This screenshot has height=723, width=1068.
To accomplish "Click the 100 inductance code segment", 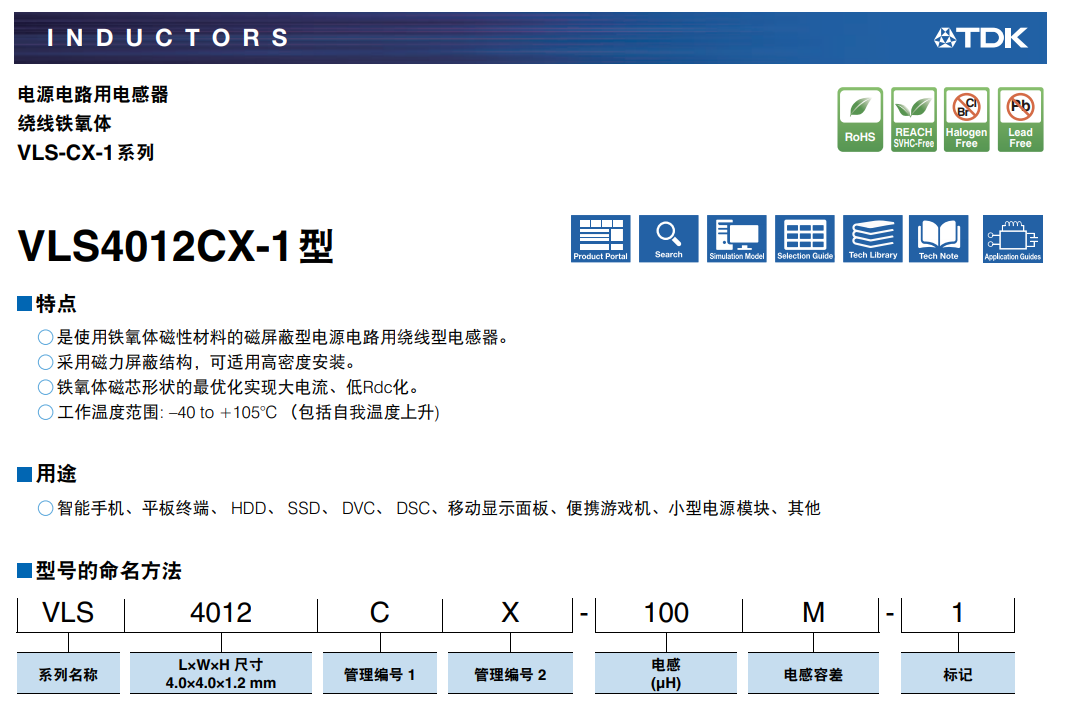I will [667, 613].
